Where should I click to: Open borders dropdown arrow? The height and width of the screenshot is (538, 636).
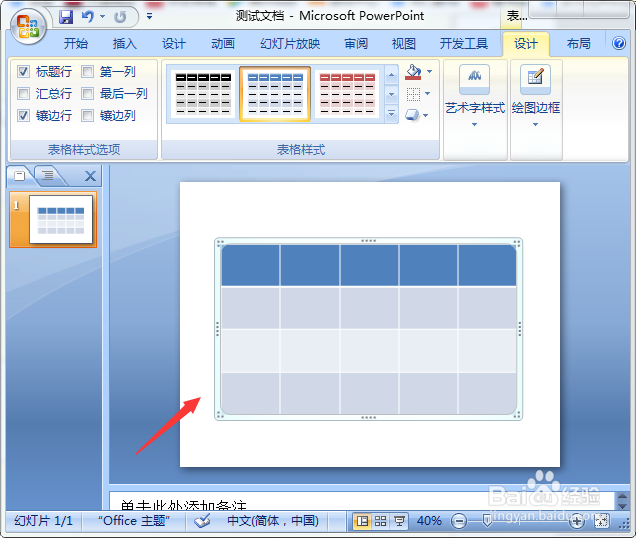point(428,94)
